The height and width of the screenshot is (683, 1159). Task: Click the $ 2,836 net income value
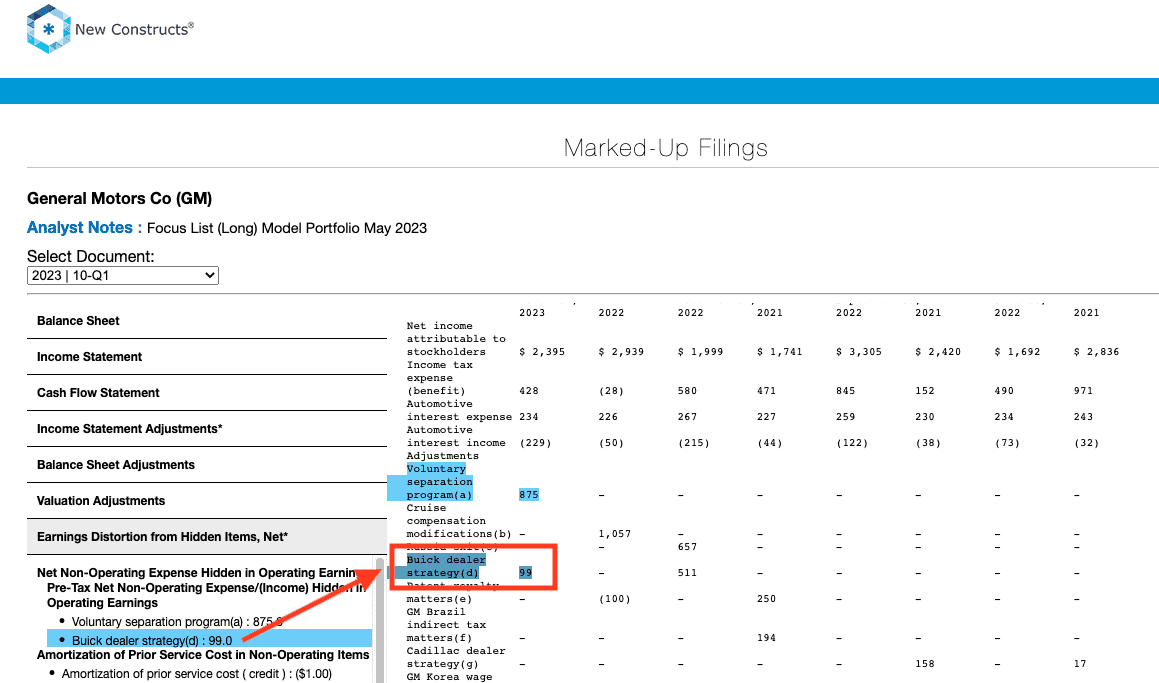[x=1097, y=352]
